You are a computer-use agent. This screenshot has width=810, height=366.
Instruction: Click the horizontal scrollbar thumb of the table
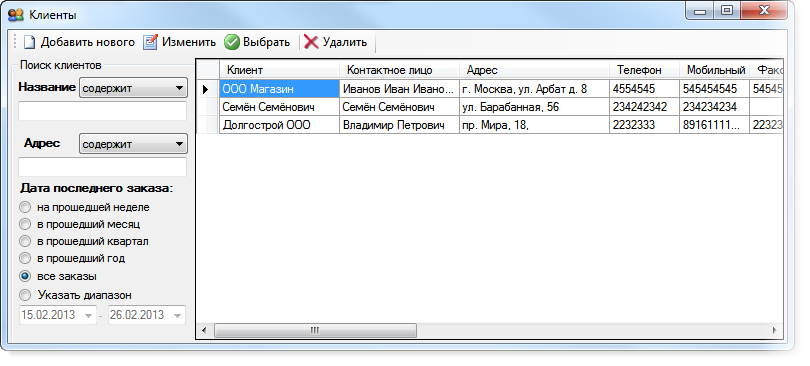pos(315,330)
